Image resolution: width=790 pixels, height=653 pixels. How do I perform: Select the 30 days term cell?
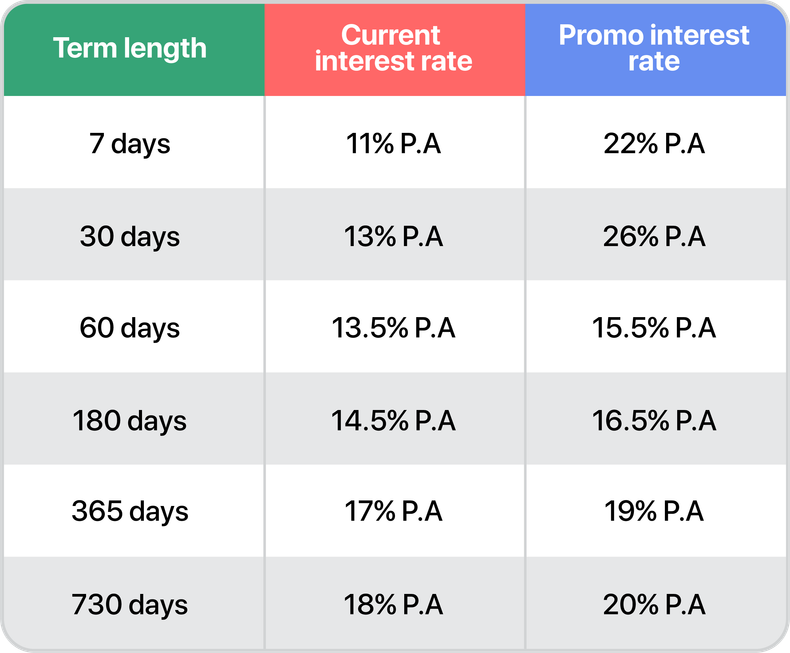point(130,237)
